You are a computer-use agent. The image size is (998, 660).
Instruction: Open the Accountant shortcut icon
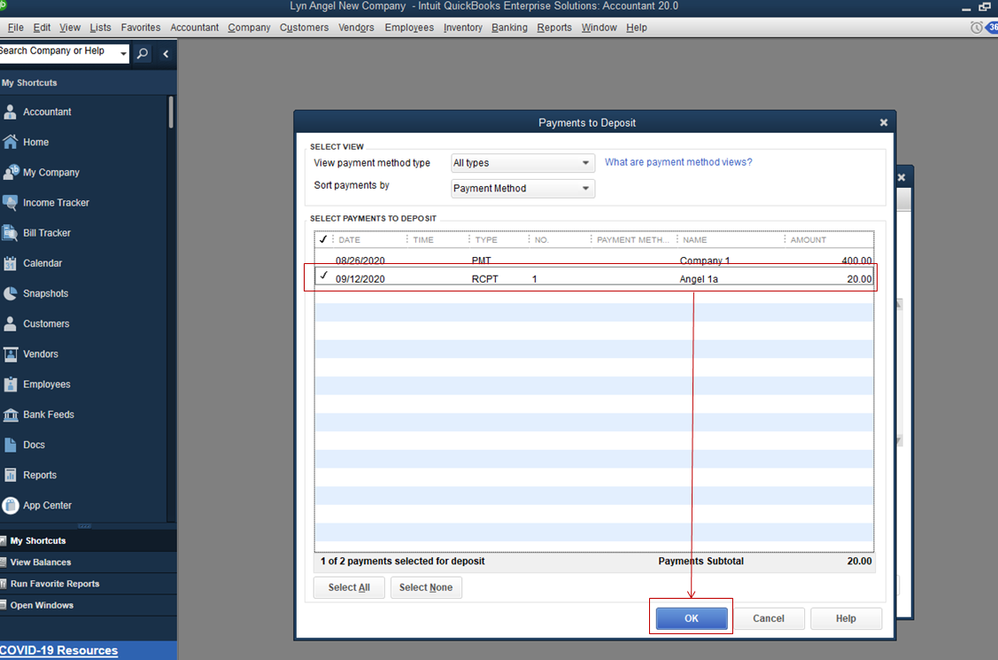coord(10,112)
